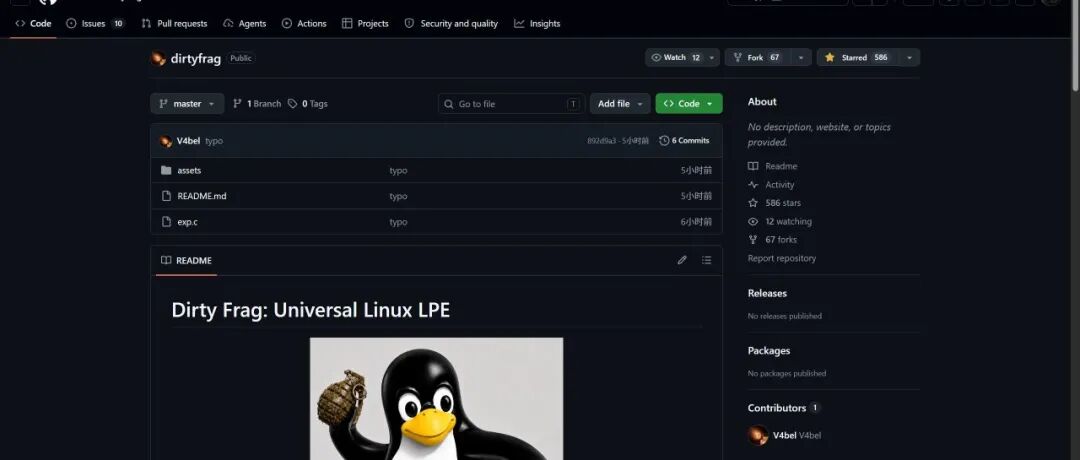Click the dirtyfrag repository name
1080x460 pixels.
(196, 59)
